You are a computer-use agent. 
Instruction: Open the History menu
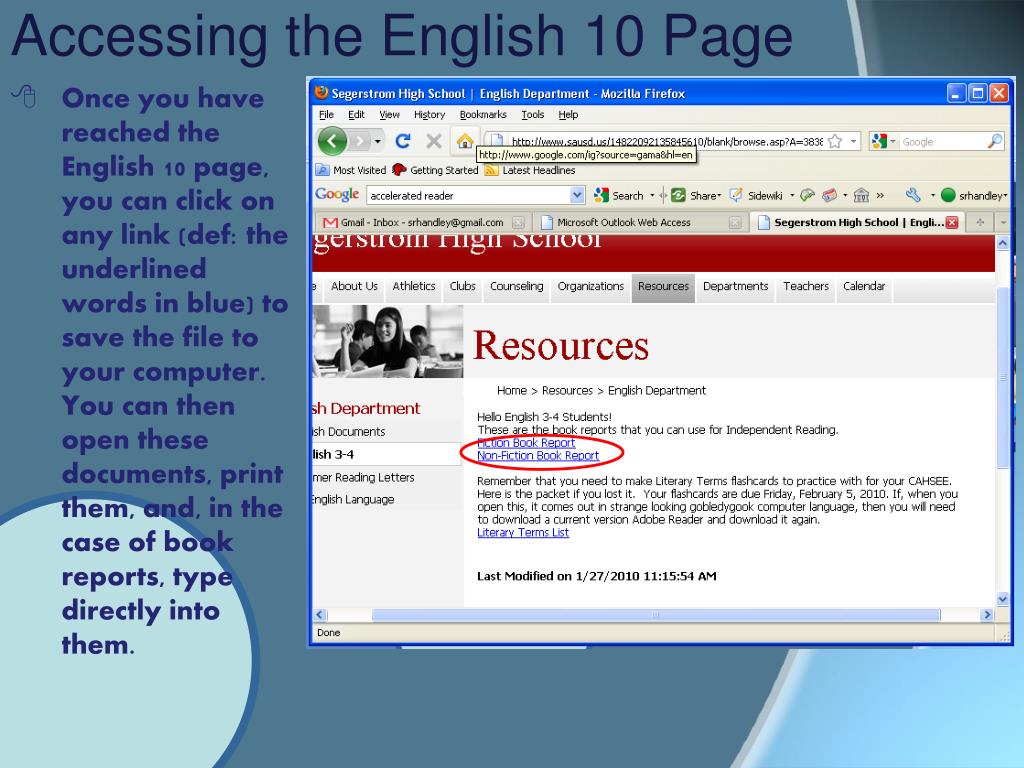coord(429,114)
